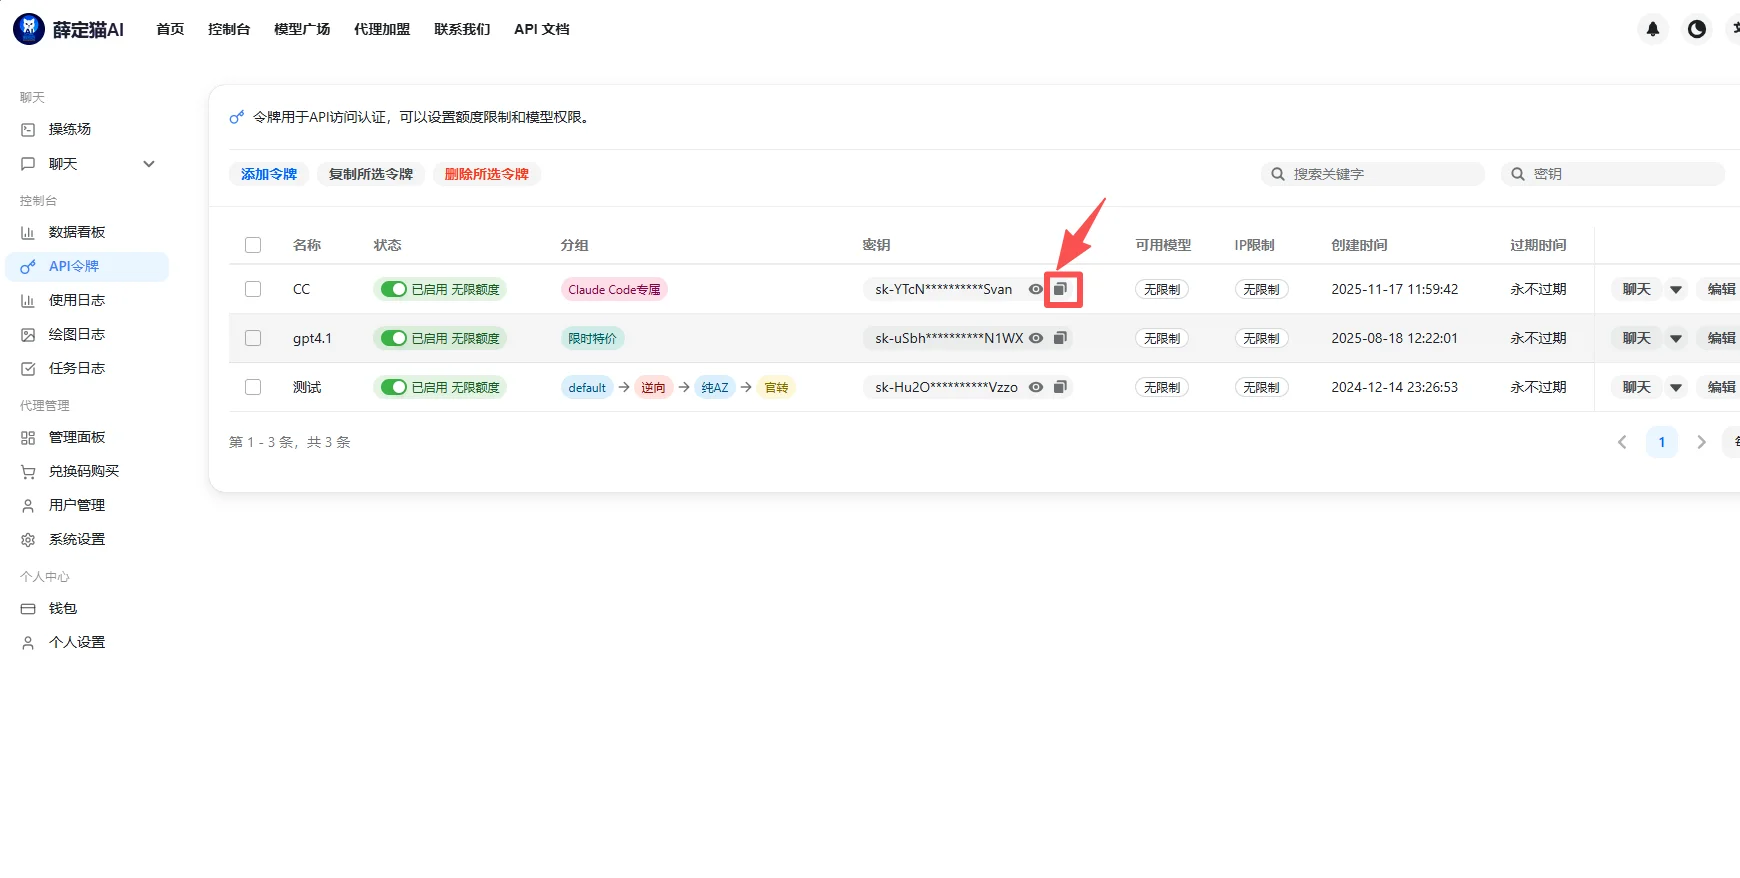Open the 控制台 nav item
Image resolution: width=1740 pixels, height=878 pixels.
coord(229,29)
